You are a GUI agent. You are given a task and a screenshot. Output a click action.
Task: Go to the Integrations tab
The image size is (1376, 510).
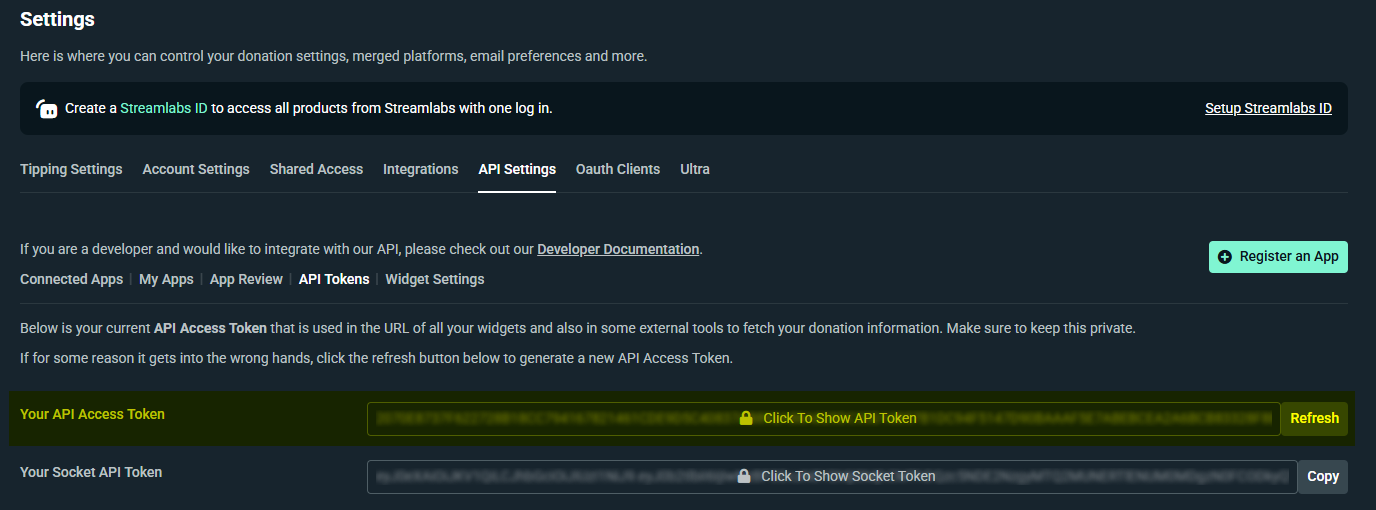[x=420, y=170]
